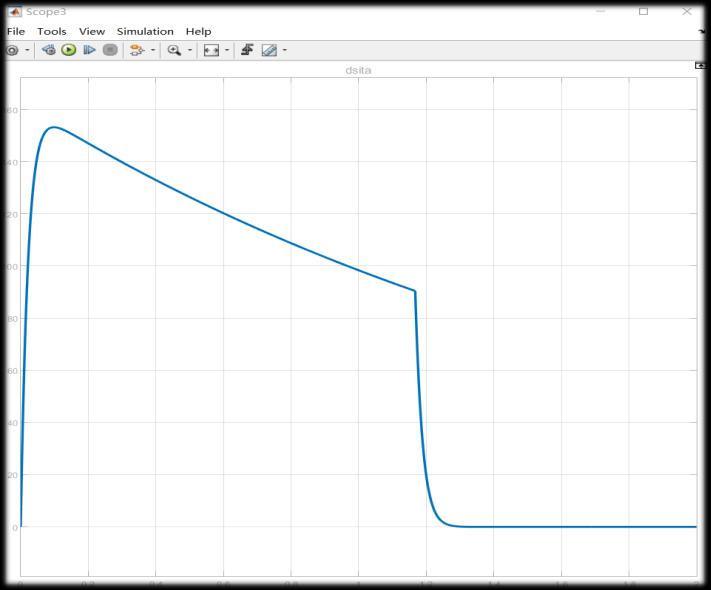Open the scope Configuration Properties gear icon
This screenshot has height=590, width=711.
(12, 50)
